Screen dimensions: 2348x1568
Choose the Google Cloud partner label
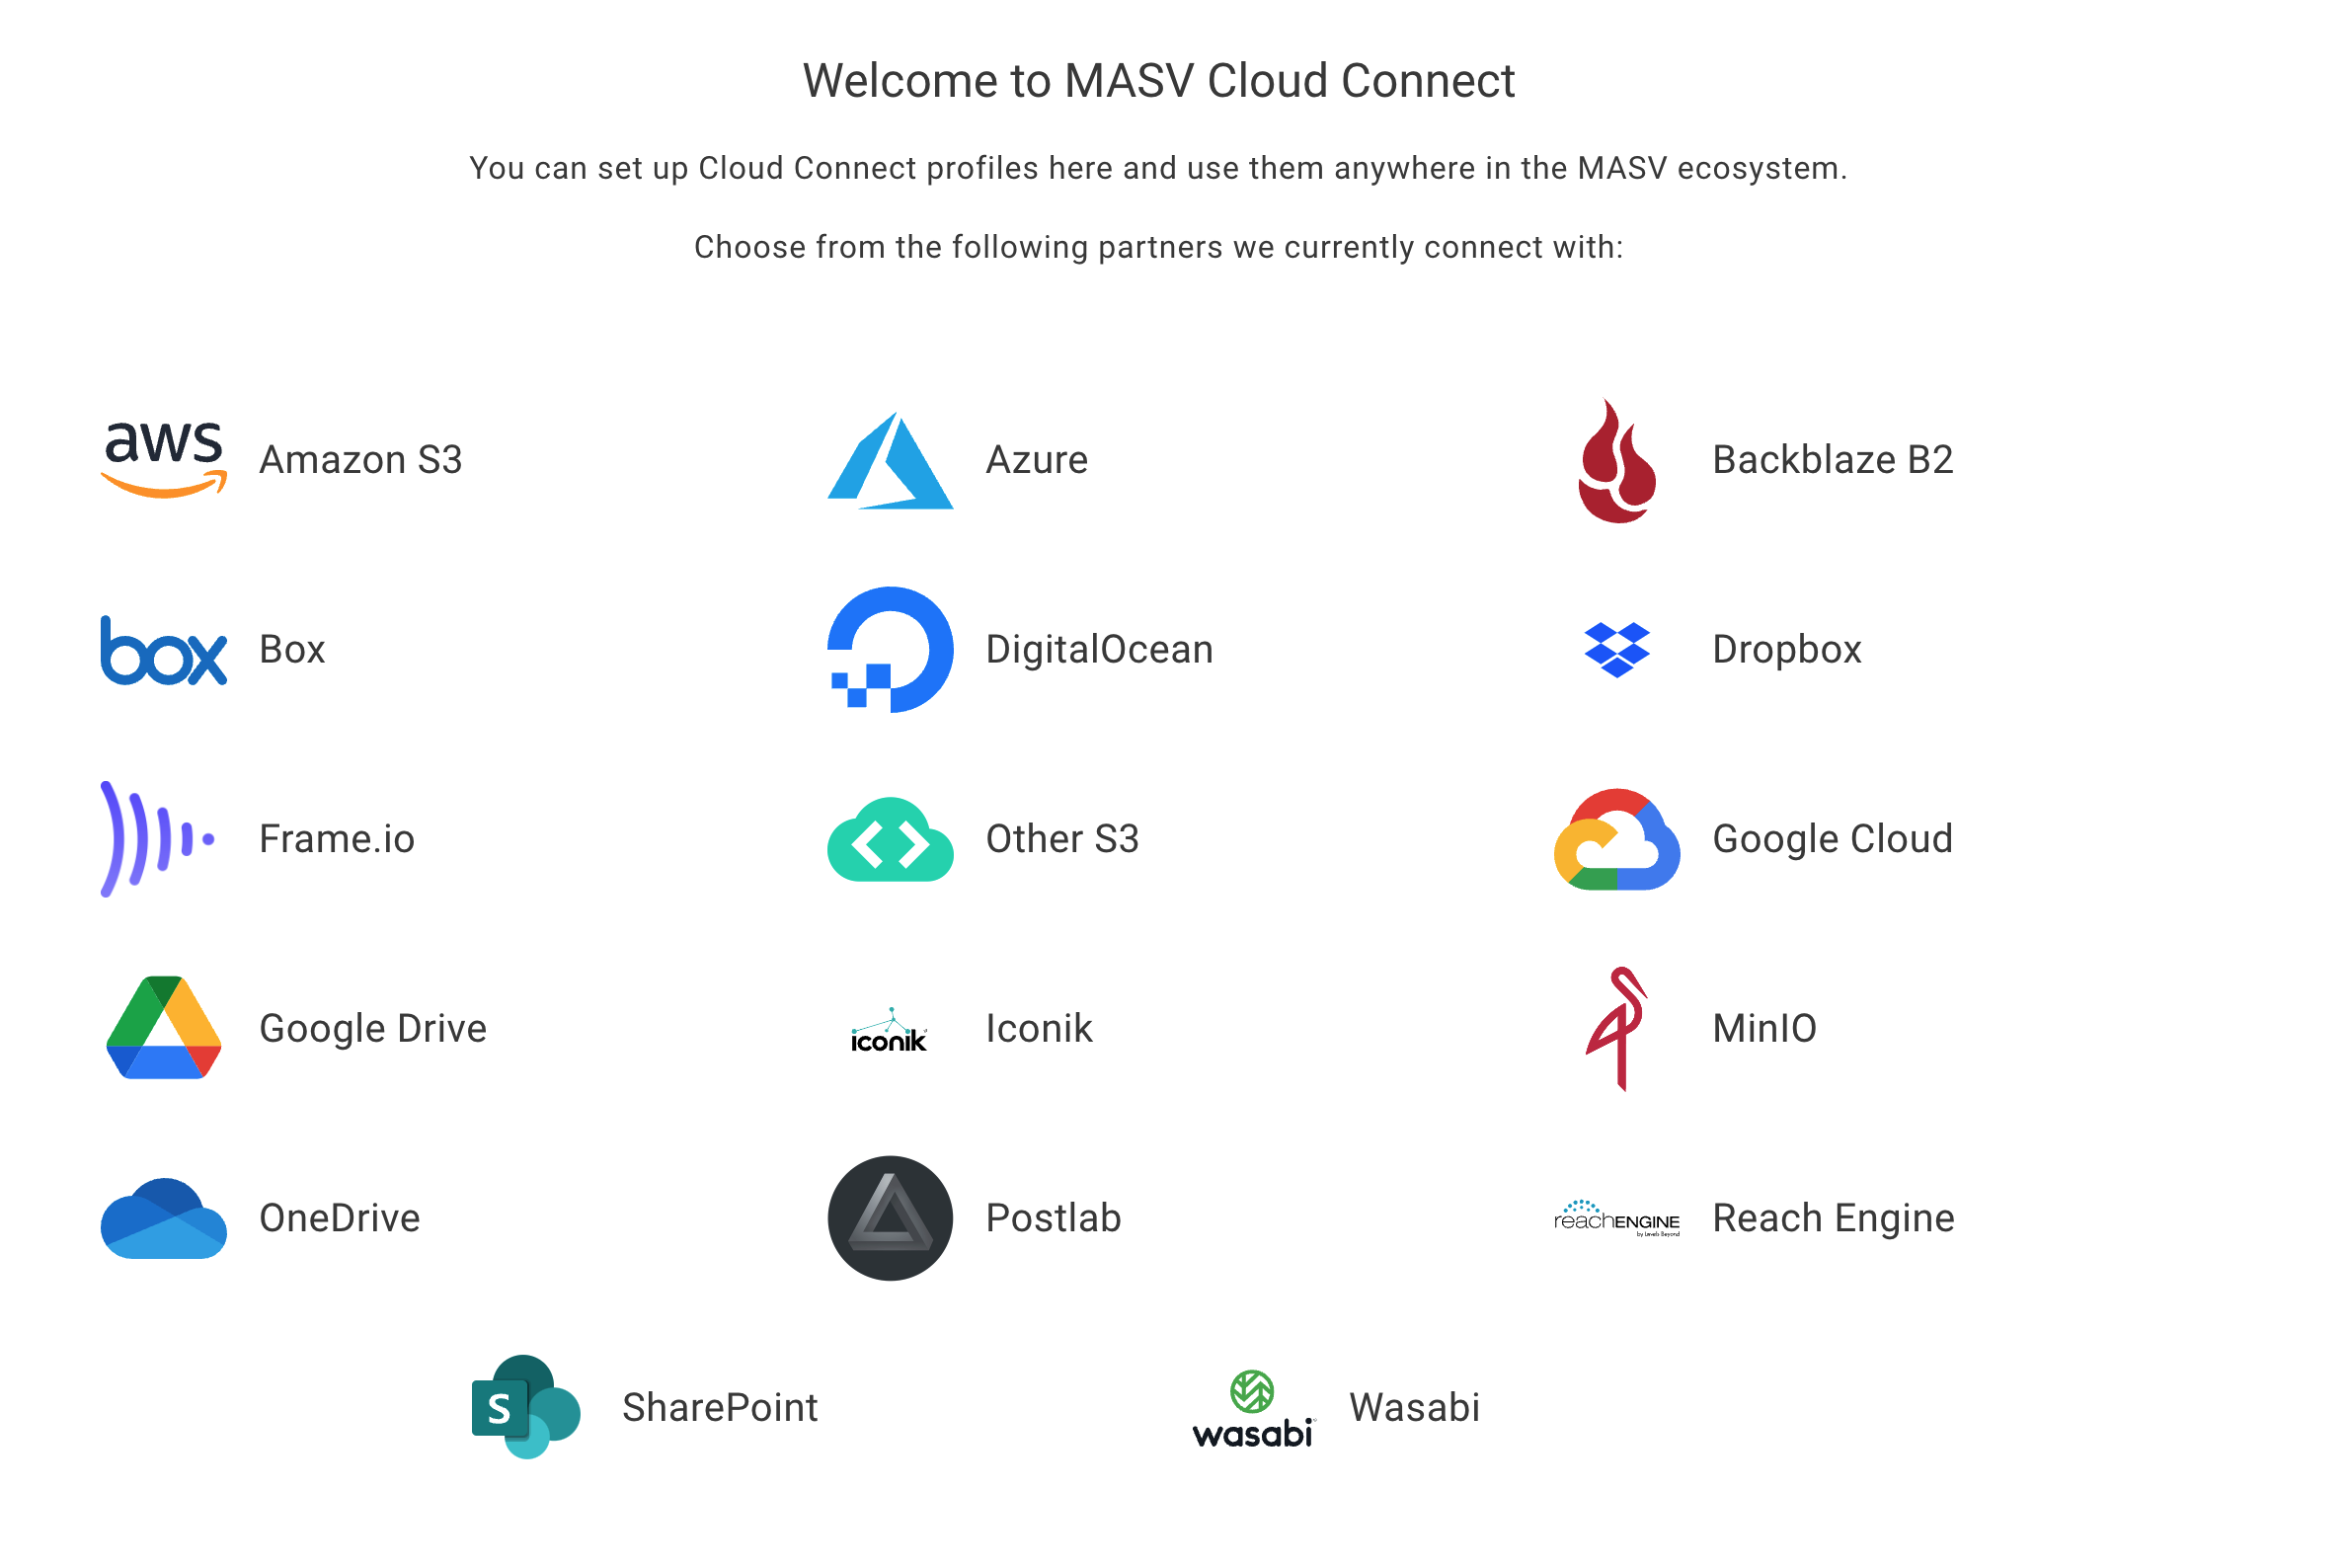[1832, 838]
